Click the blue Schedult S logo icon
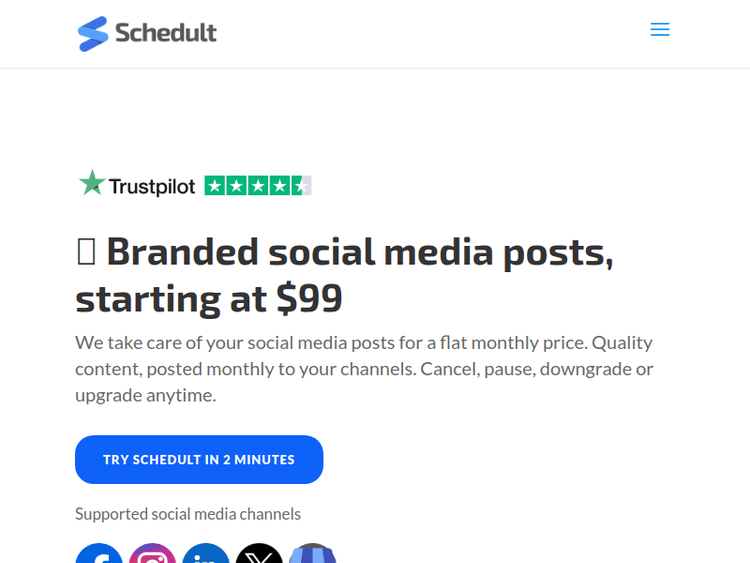The image size is (750, 563). pyautogui.click(x=93, y=33)
